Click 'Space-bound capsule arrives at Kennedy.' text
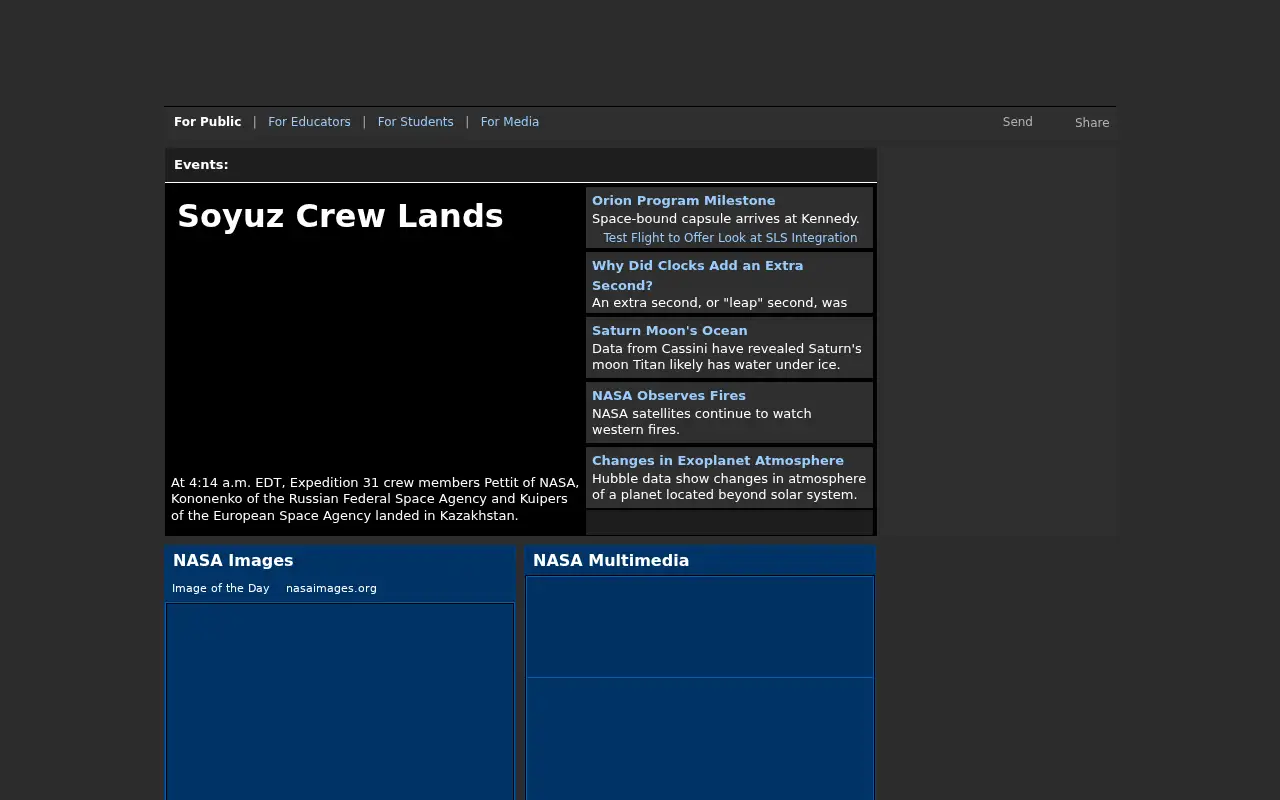This screenshot has height=800, width=1280. tap(725, 219)
